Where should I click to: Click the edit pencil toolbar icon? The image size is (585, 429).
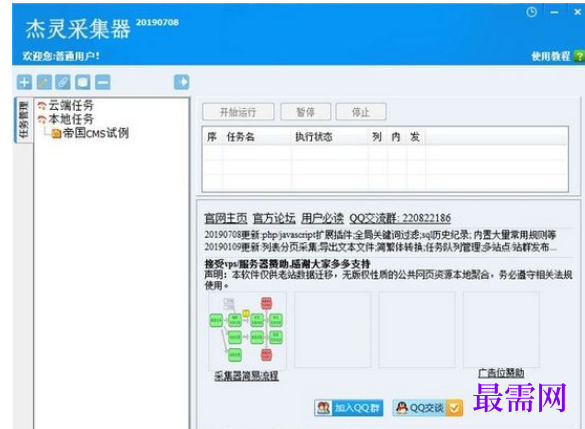coord(44,82)
